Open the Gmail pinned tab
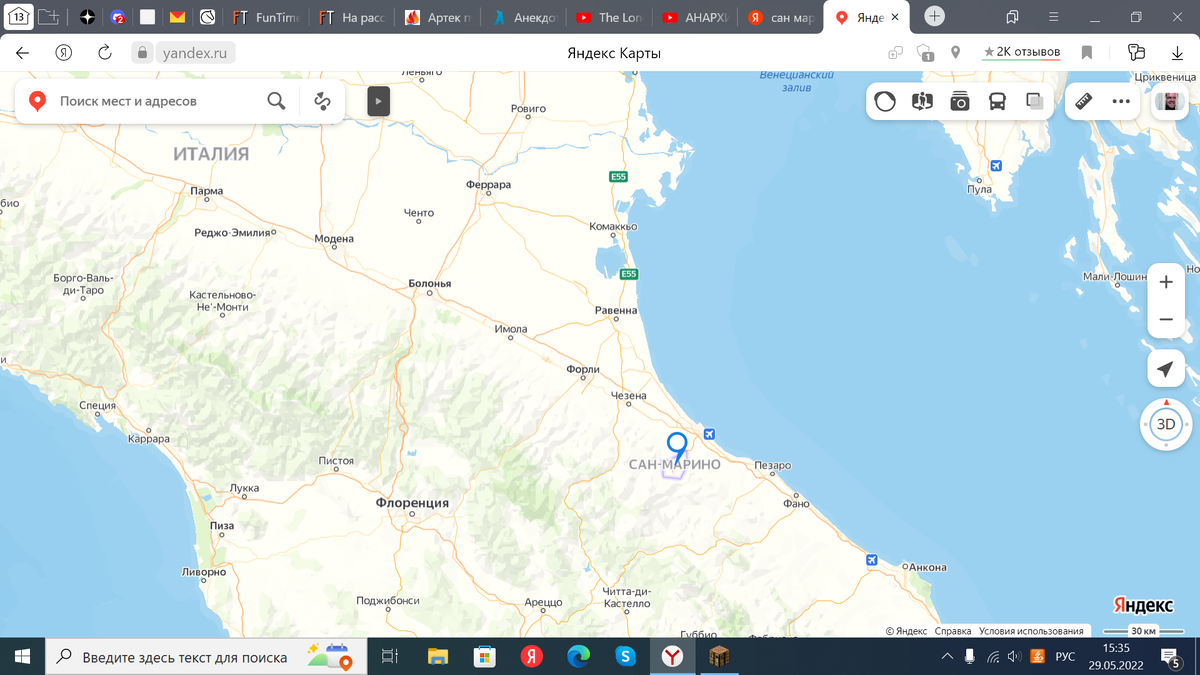Screen dimensions: 1200x675 coord(177,17)
